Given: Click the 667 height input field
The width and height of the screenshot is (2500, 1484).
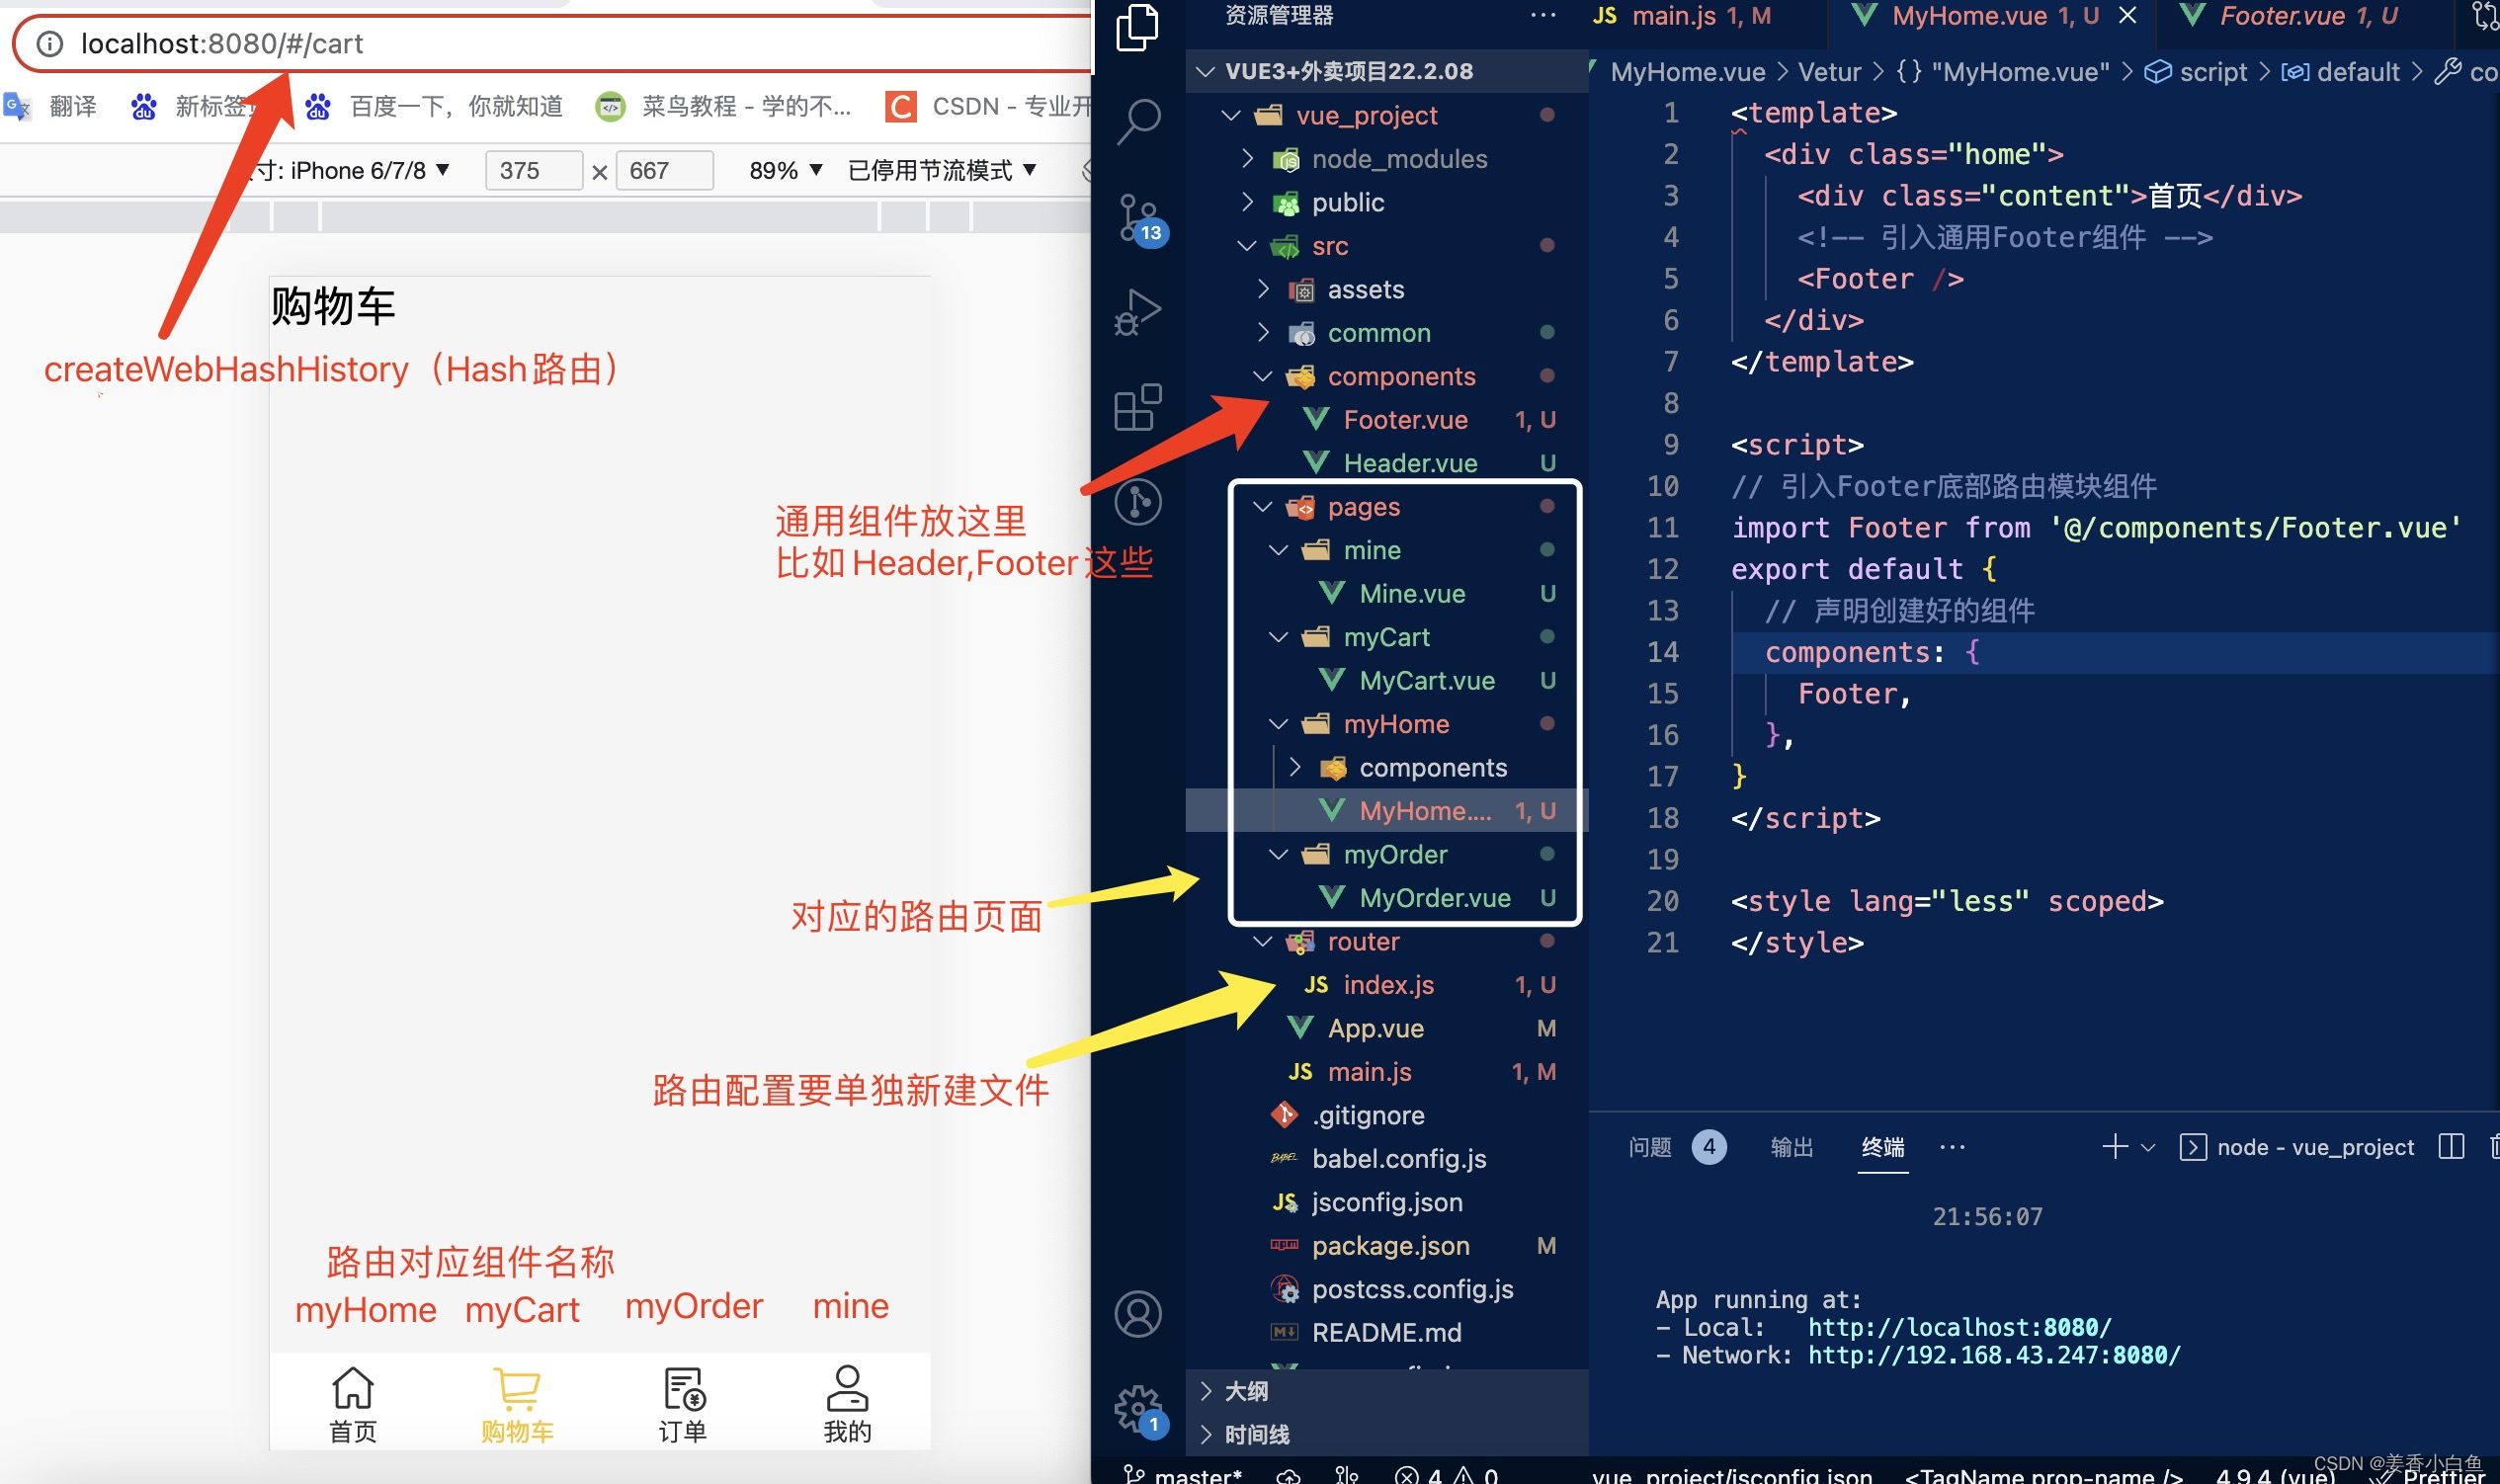Looking at the screenshot, I should [x=663, y=170].
